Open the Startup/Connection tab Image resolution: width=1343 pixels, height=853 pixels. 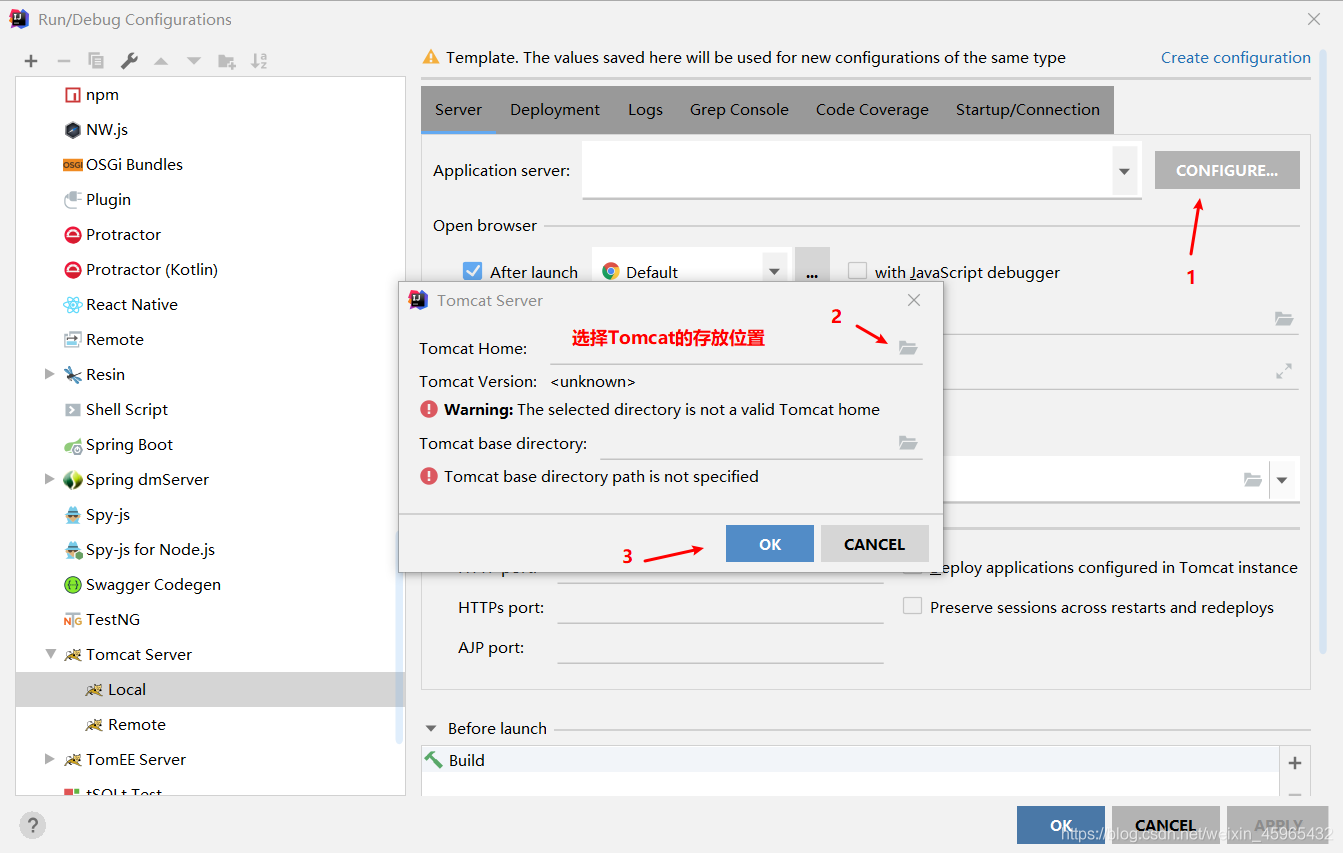1027,110
